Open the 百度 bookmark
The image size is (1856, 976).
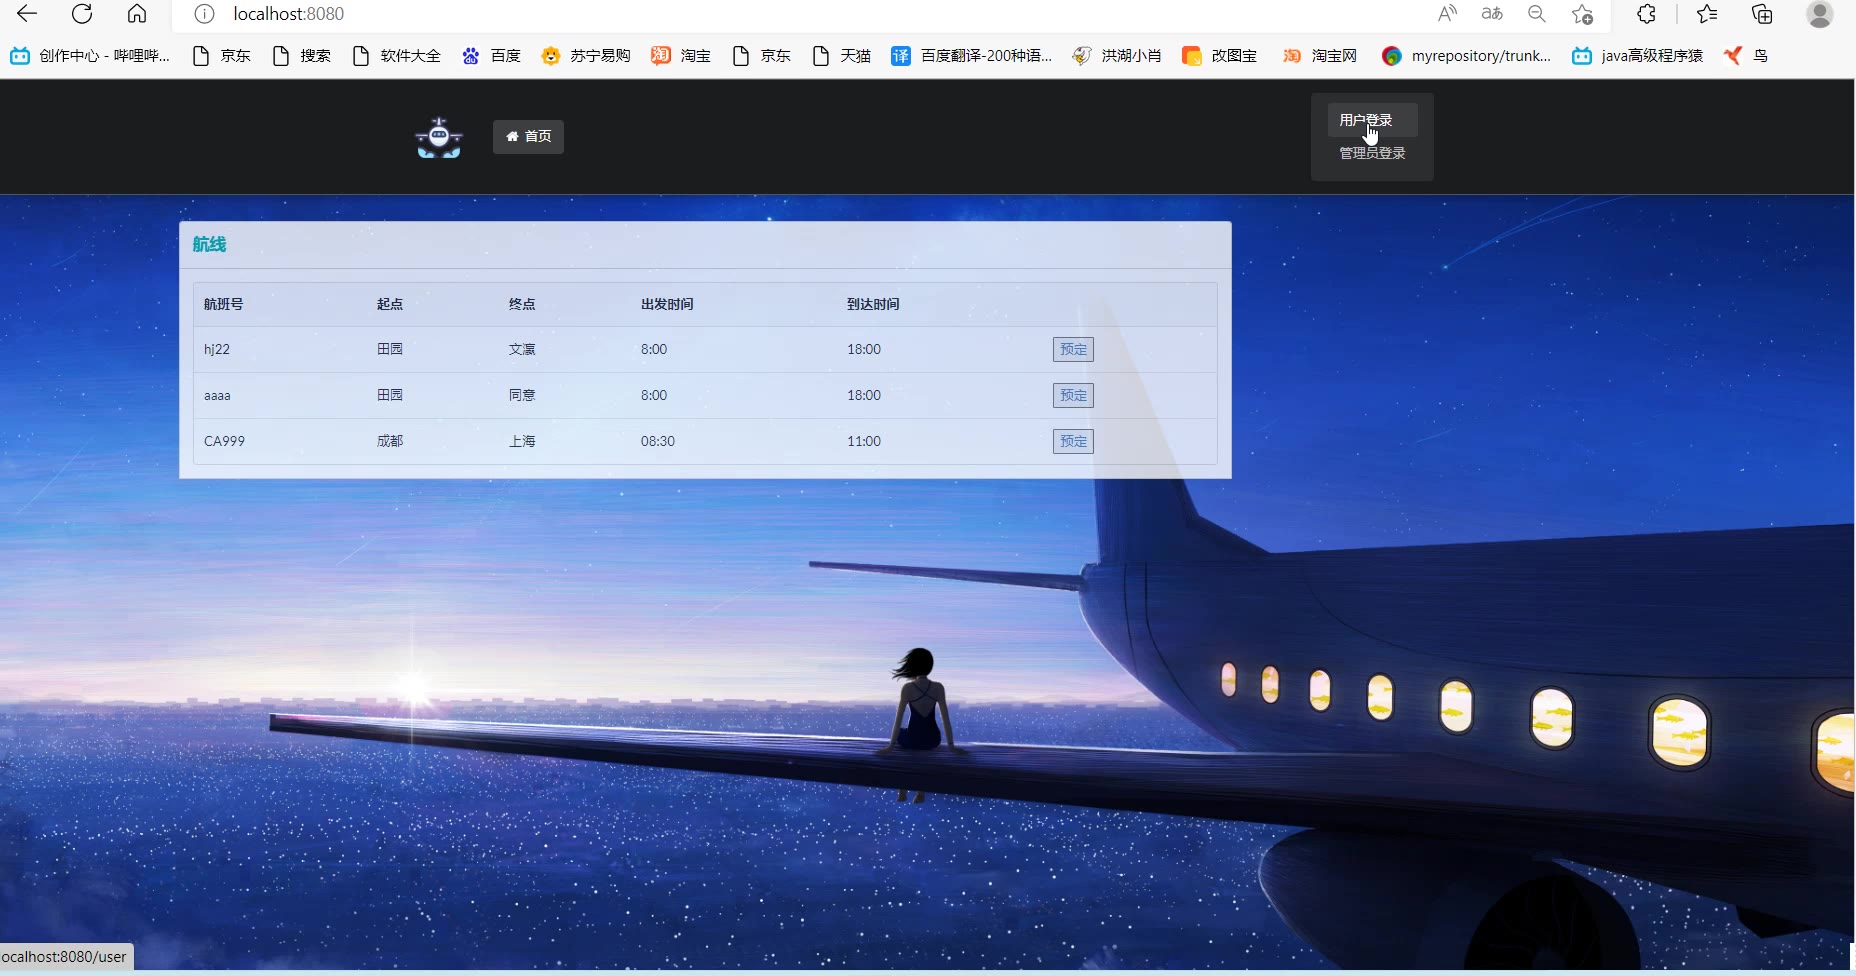coord(491,56)
